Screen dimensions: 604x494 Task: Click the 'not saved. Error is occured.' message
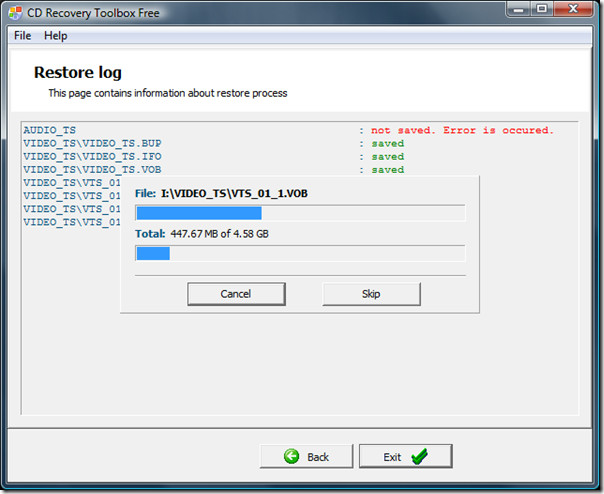coord(462,130)
